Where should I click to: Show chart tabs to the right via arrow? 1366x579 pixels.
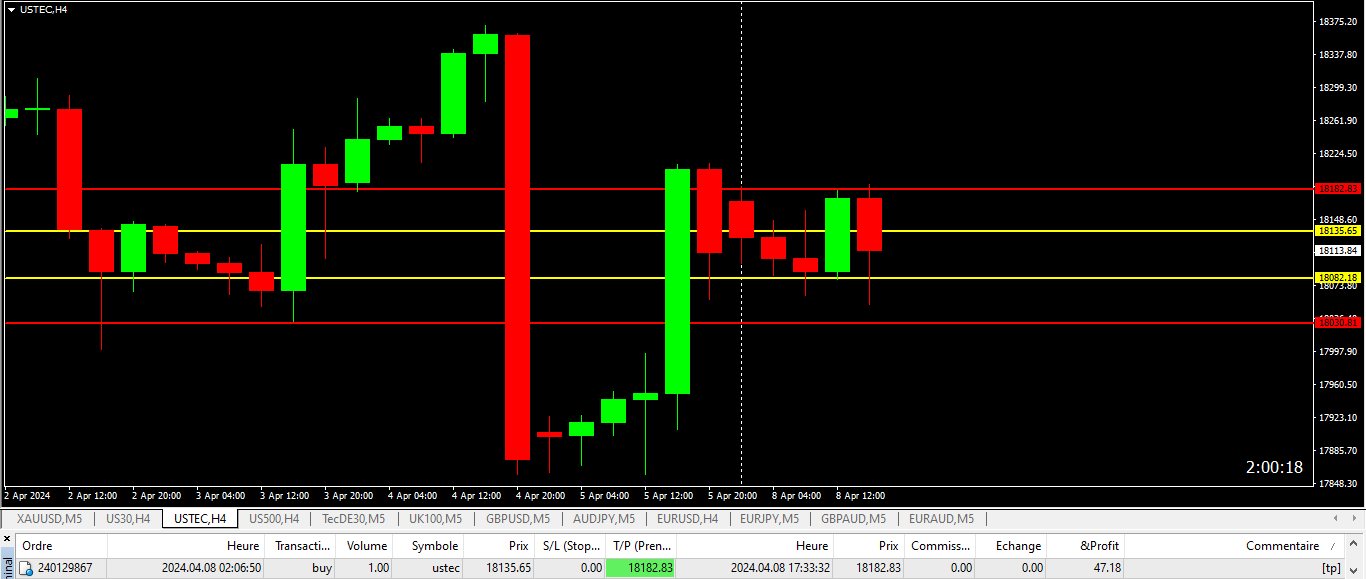1354,519
